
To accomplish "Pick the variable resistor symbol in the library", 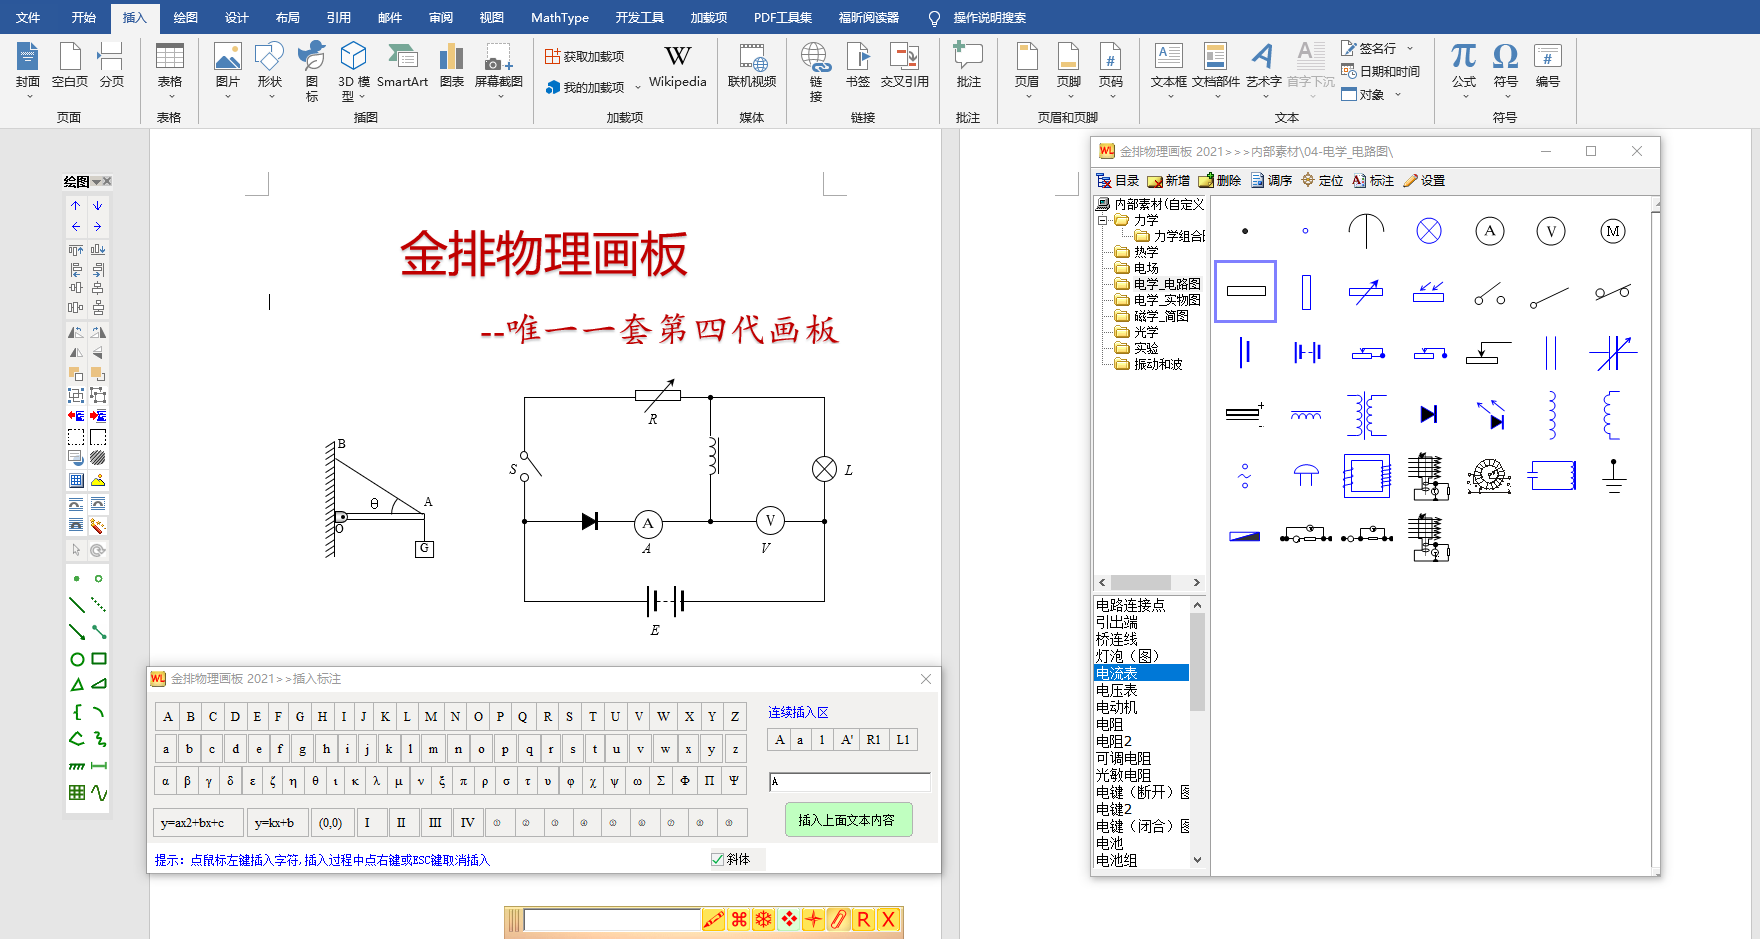I will pyautogui.click(x=1366, y=292).
